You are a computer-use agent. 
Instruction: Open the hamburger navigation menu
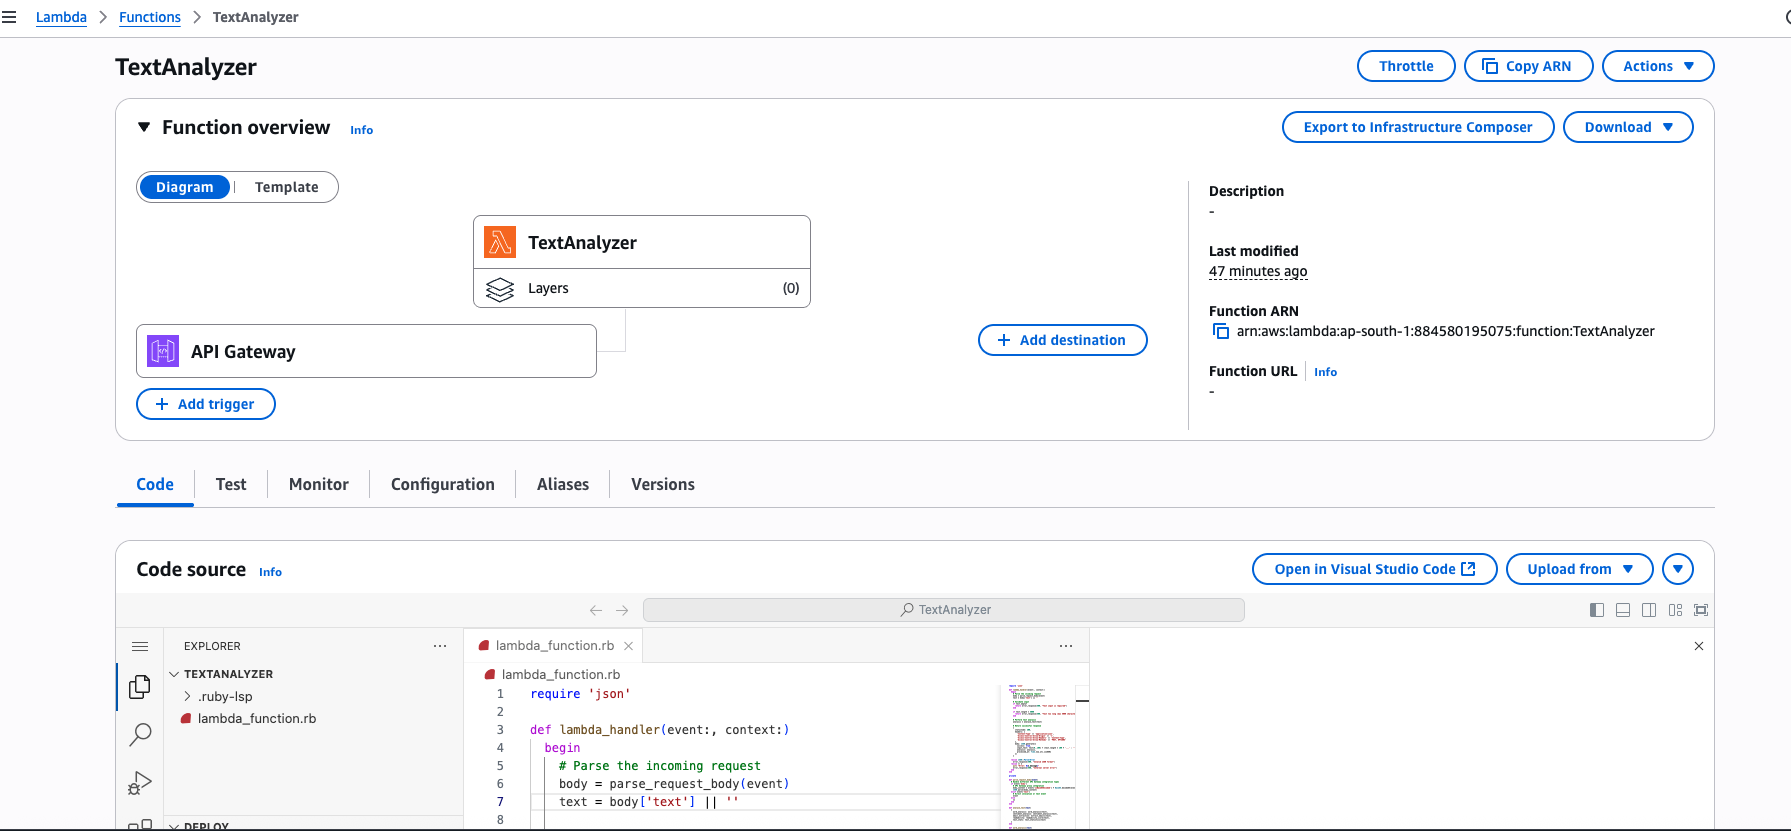[x=9, y=17]
